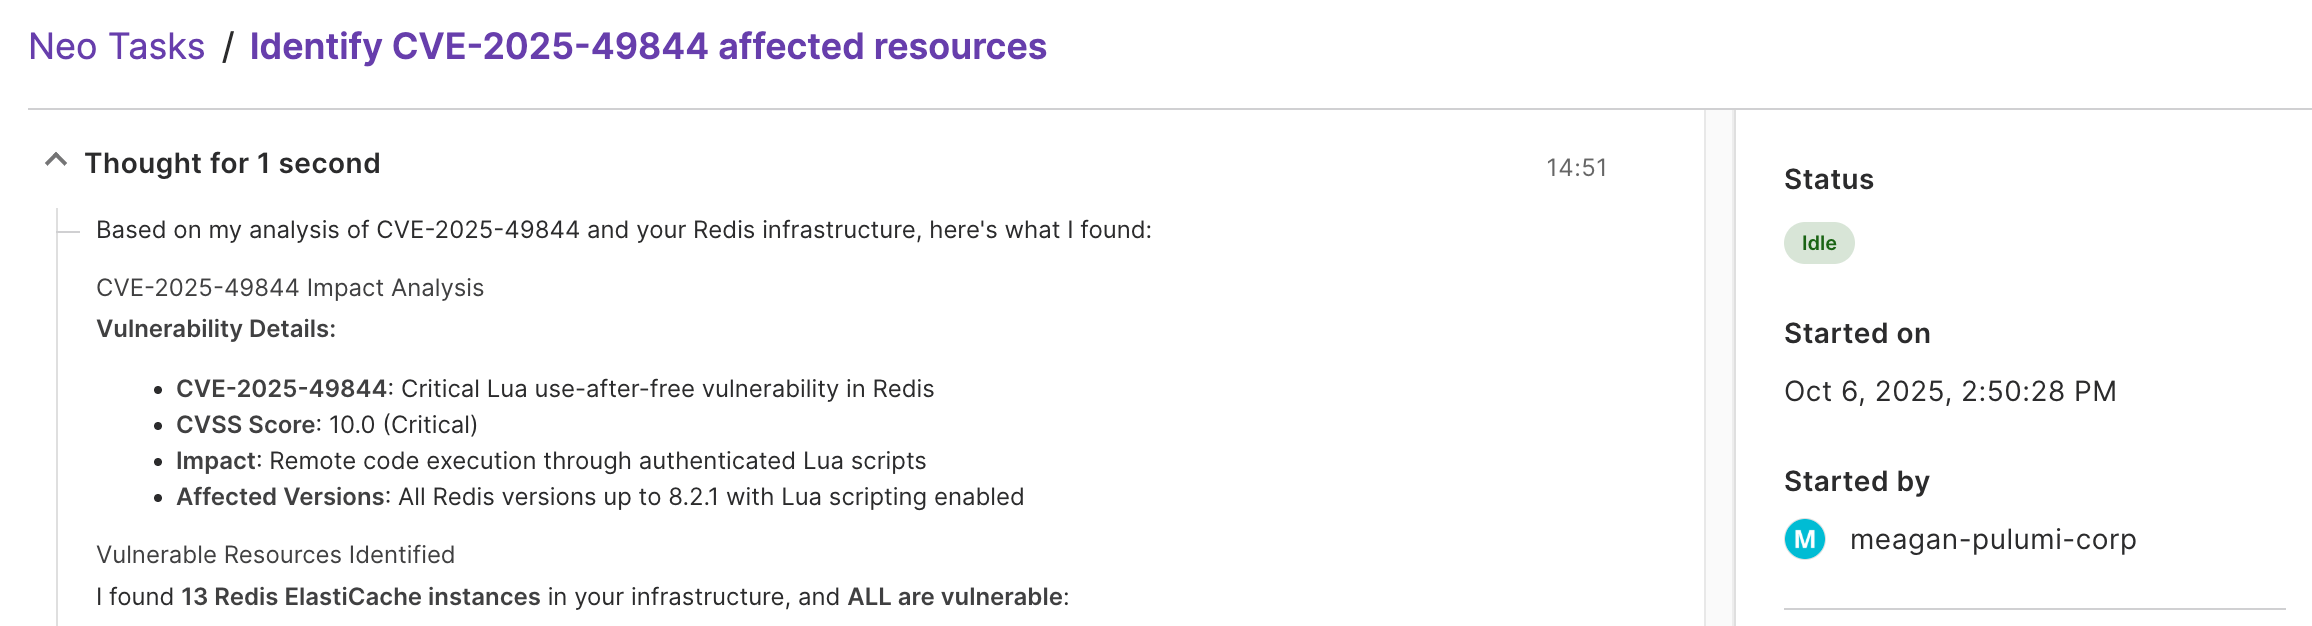
Task: Click the "Started on" label
Action: pos(1856,334)
